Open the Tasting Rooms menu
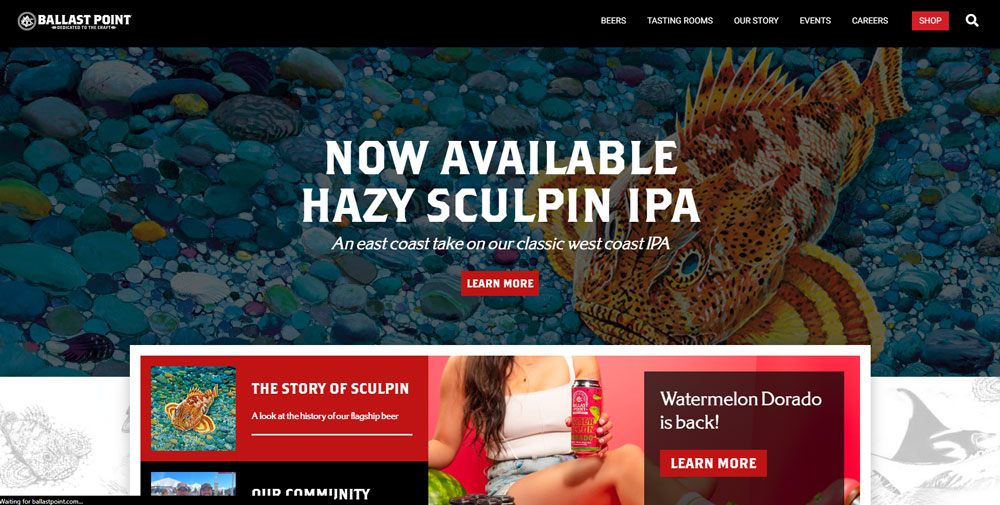Screen dimensions: 1000x505 (680, 20)
